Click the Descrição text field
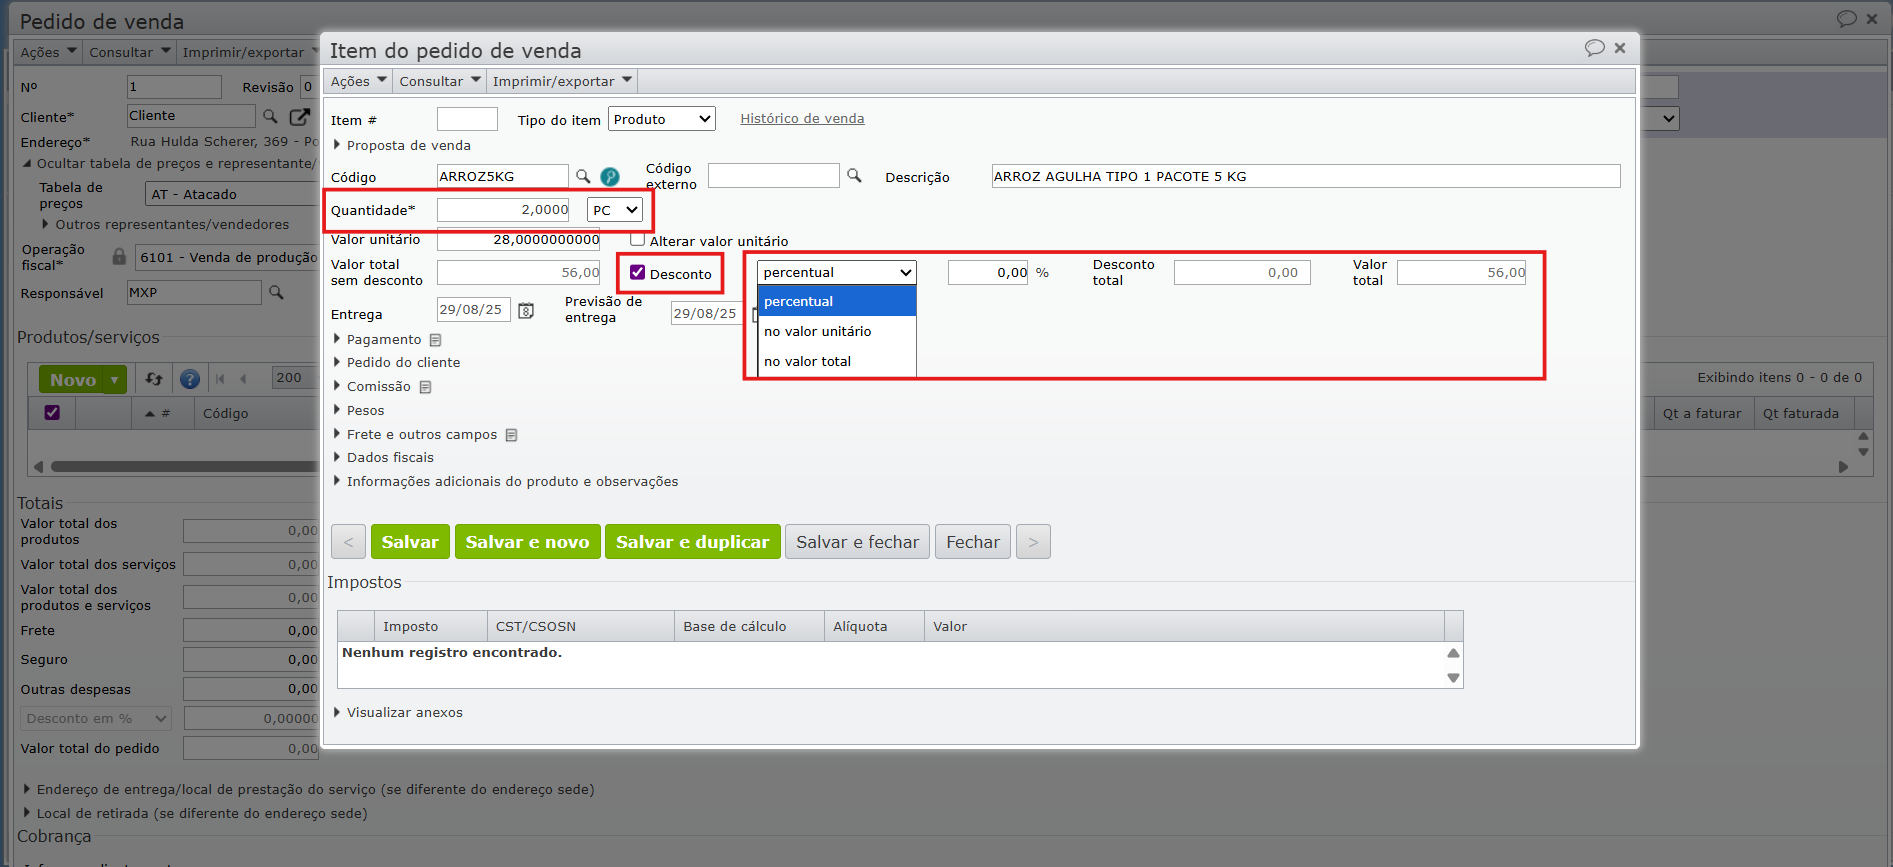This screenshot has height=867, width=1893. [x=1306, y=176]
